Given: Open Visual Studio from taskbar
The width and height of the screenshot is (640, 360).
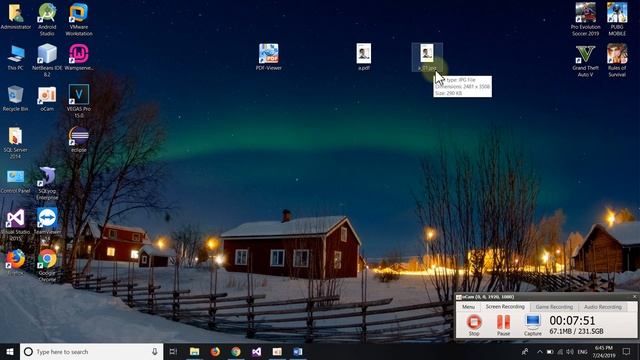Looking at the screenshot, I should pyautogui.click(x=256, y=351).
